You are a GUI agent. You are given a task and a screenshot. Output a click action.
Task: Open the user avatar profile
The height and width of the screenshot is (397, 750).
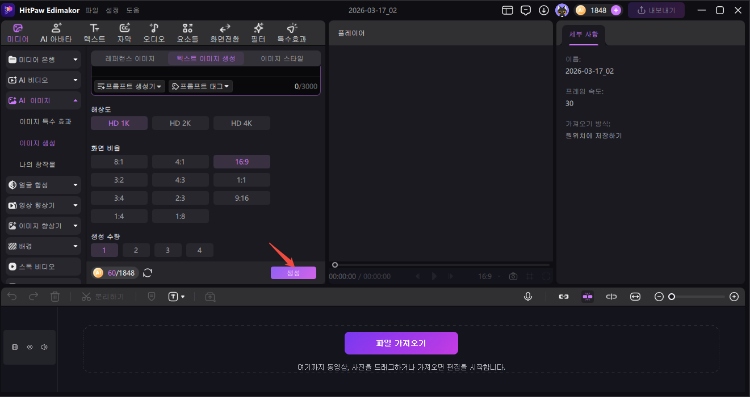562,10
